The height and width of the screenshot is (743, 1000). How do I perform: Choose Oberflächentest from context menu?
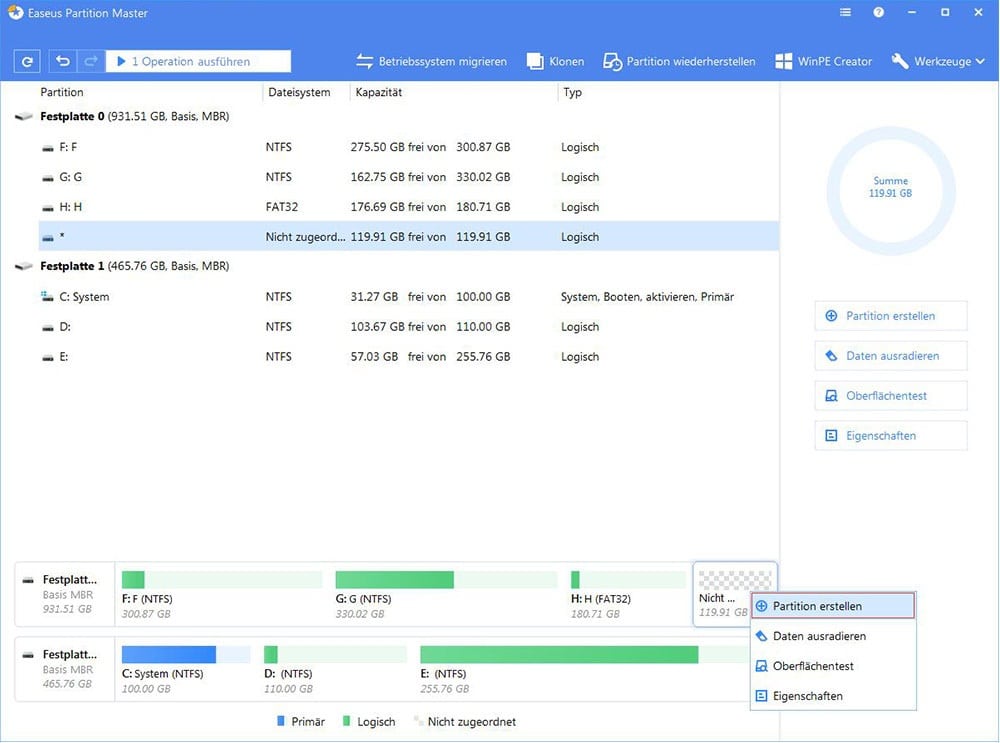(834, 666)
